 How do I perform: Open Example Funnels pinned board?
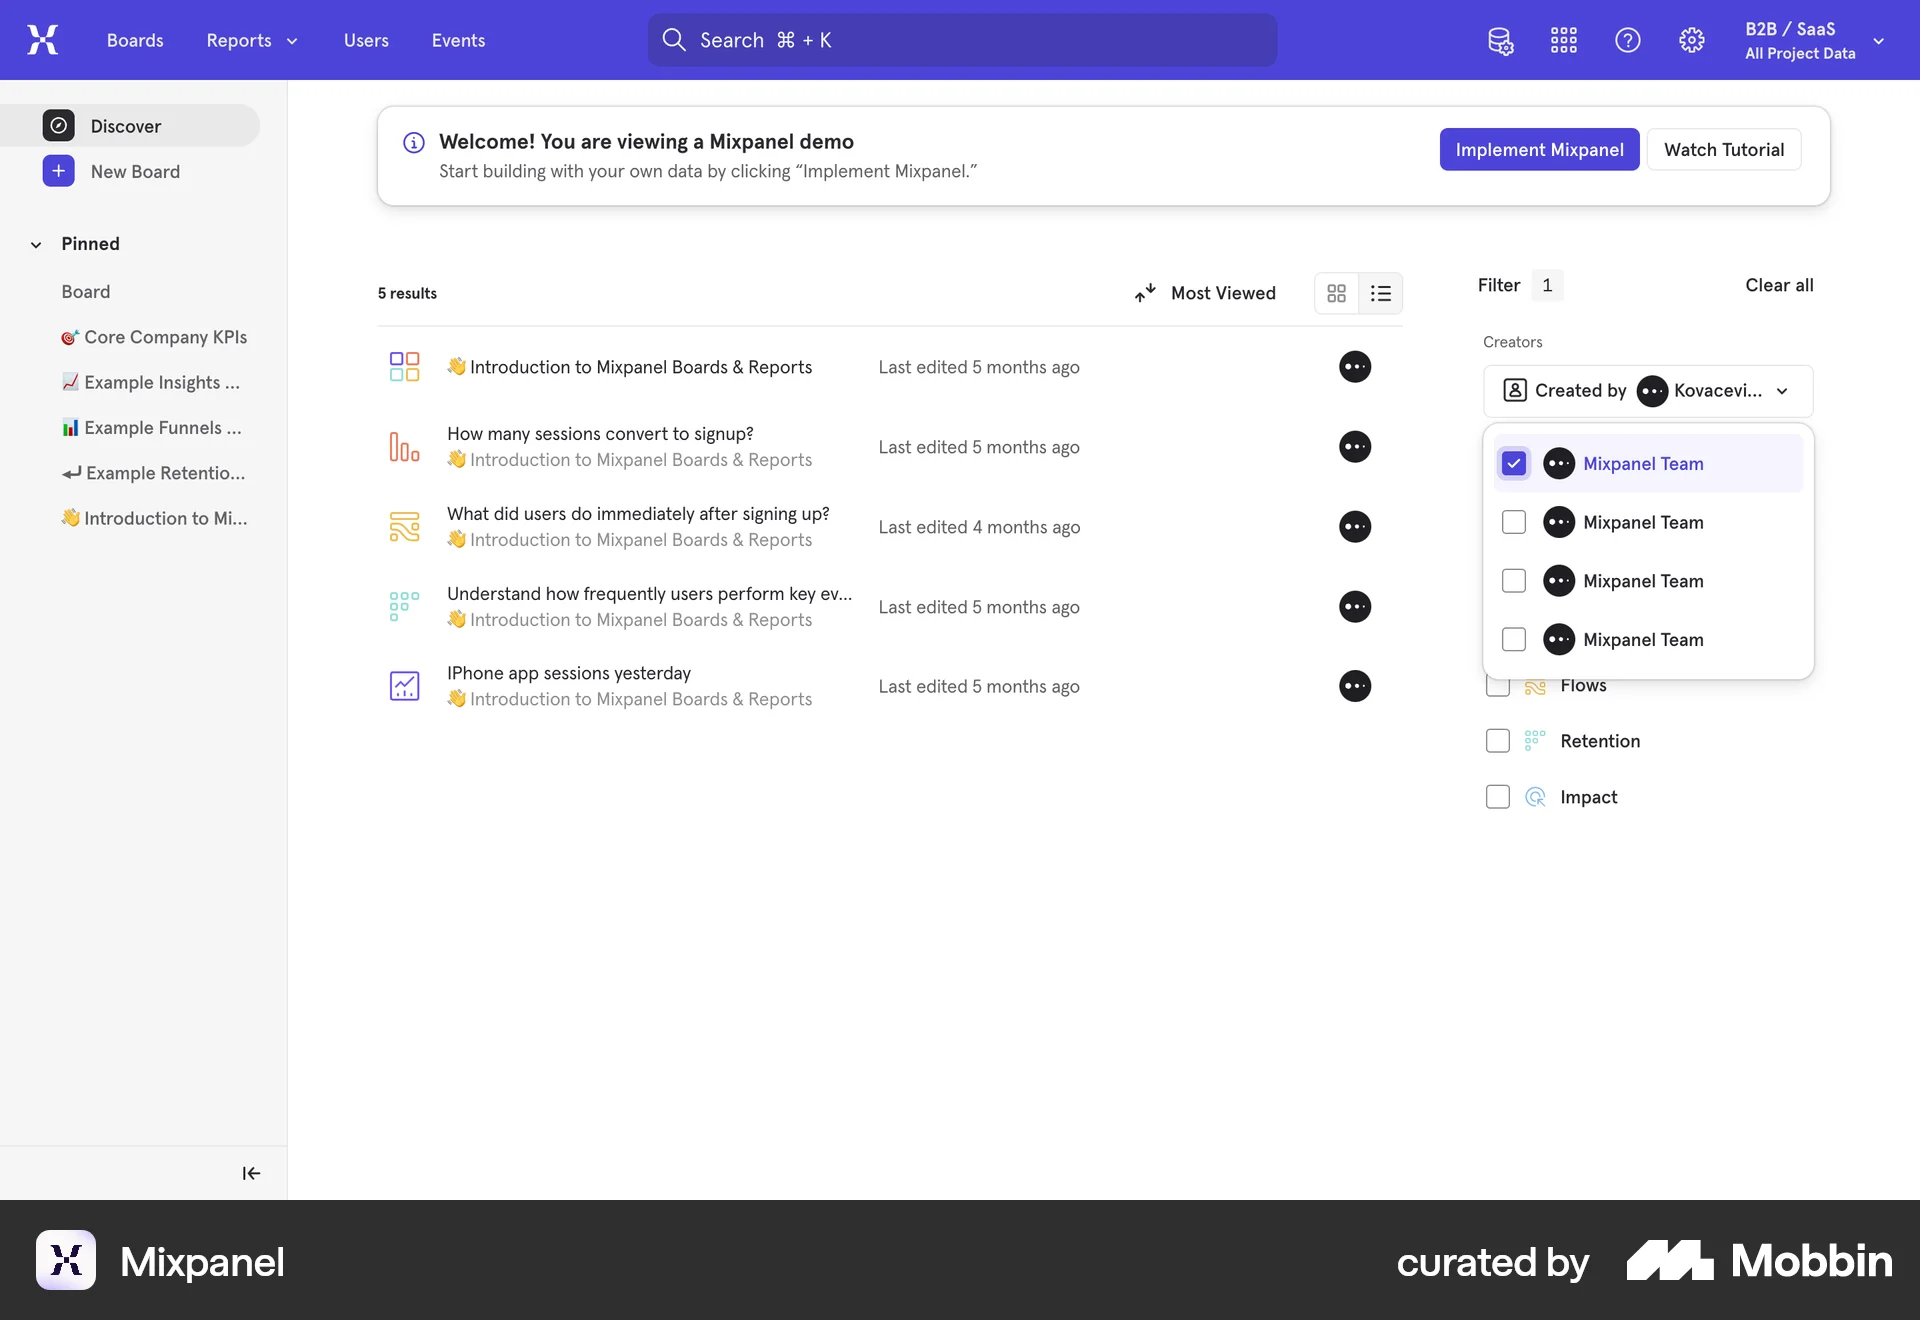pyautogui.click(x=152, y=428)
